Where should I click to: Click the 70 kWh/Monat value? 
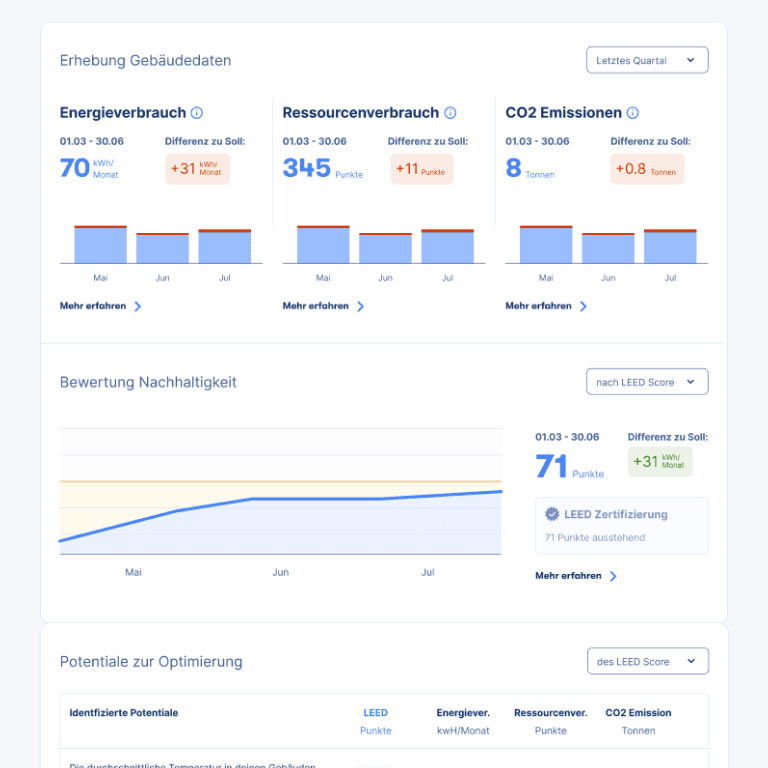click(89, 168)
